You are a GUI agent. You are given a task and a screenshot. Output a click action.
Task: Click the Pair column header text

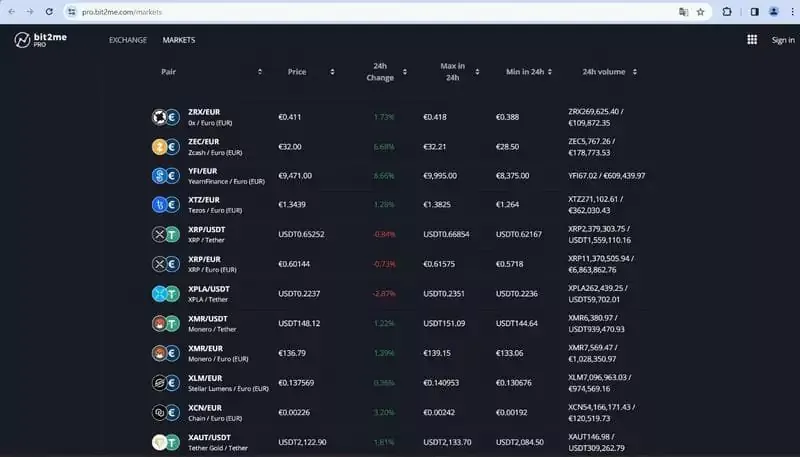click(x=168, y=72)
